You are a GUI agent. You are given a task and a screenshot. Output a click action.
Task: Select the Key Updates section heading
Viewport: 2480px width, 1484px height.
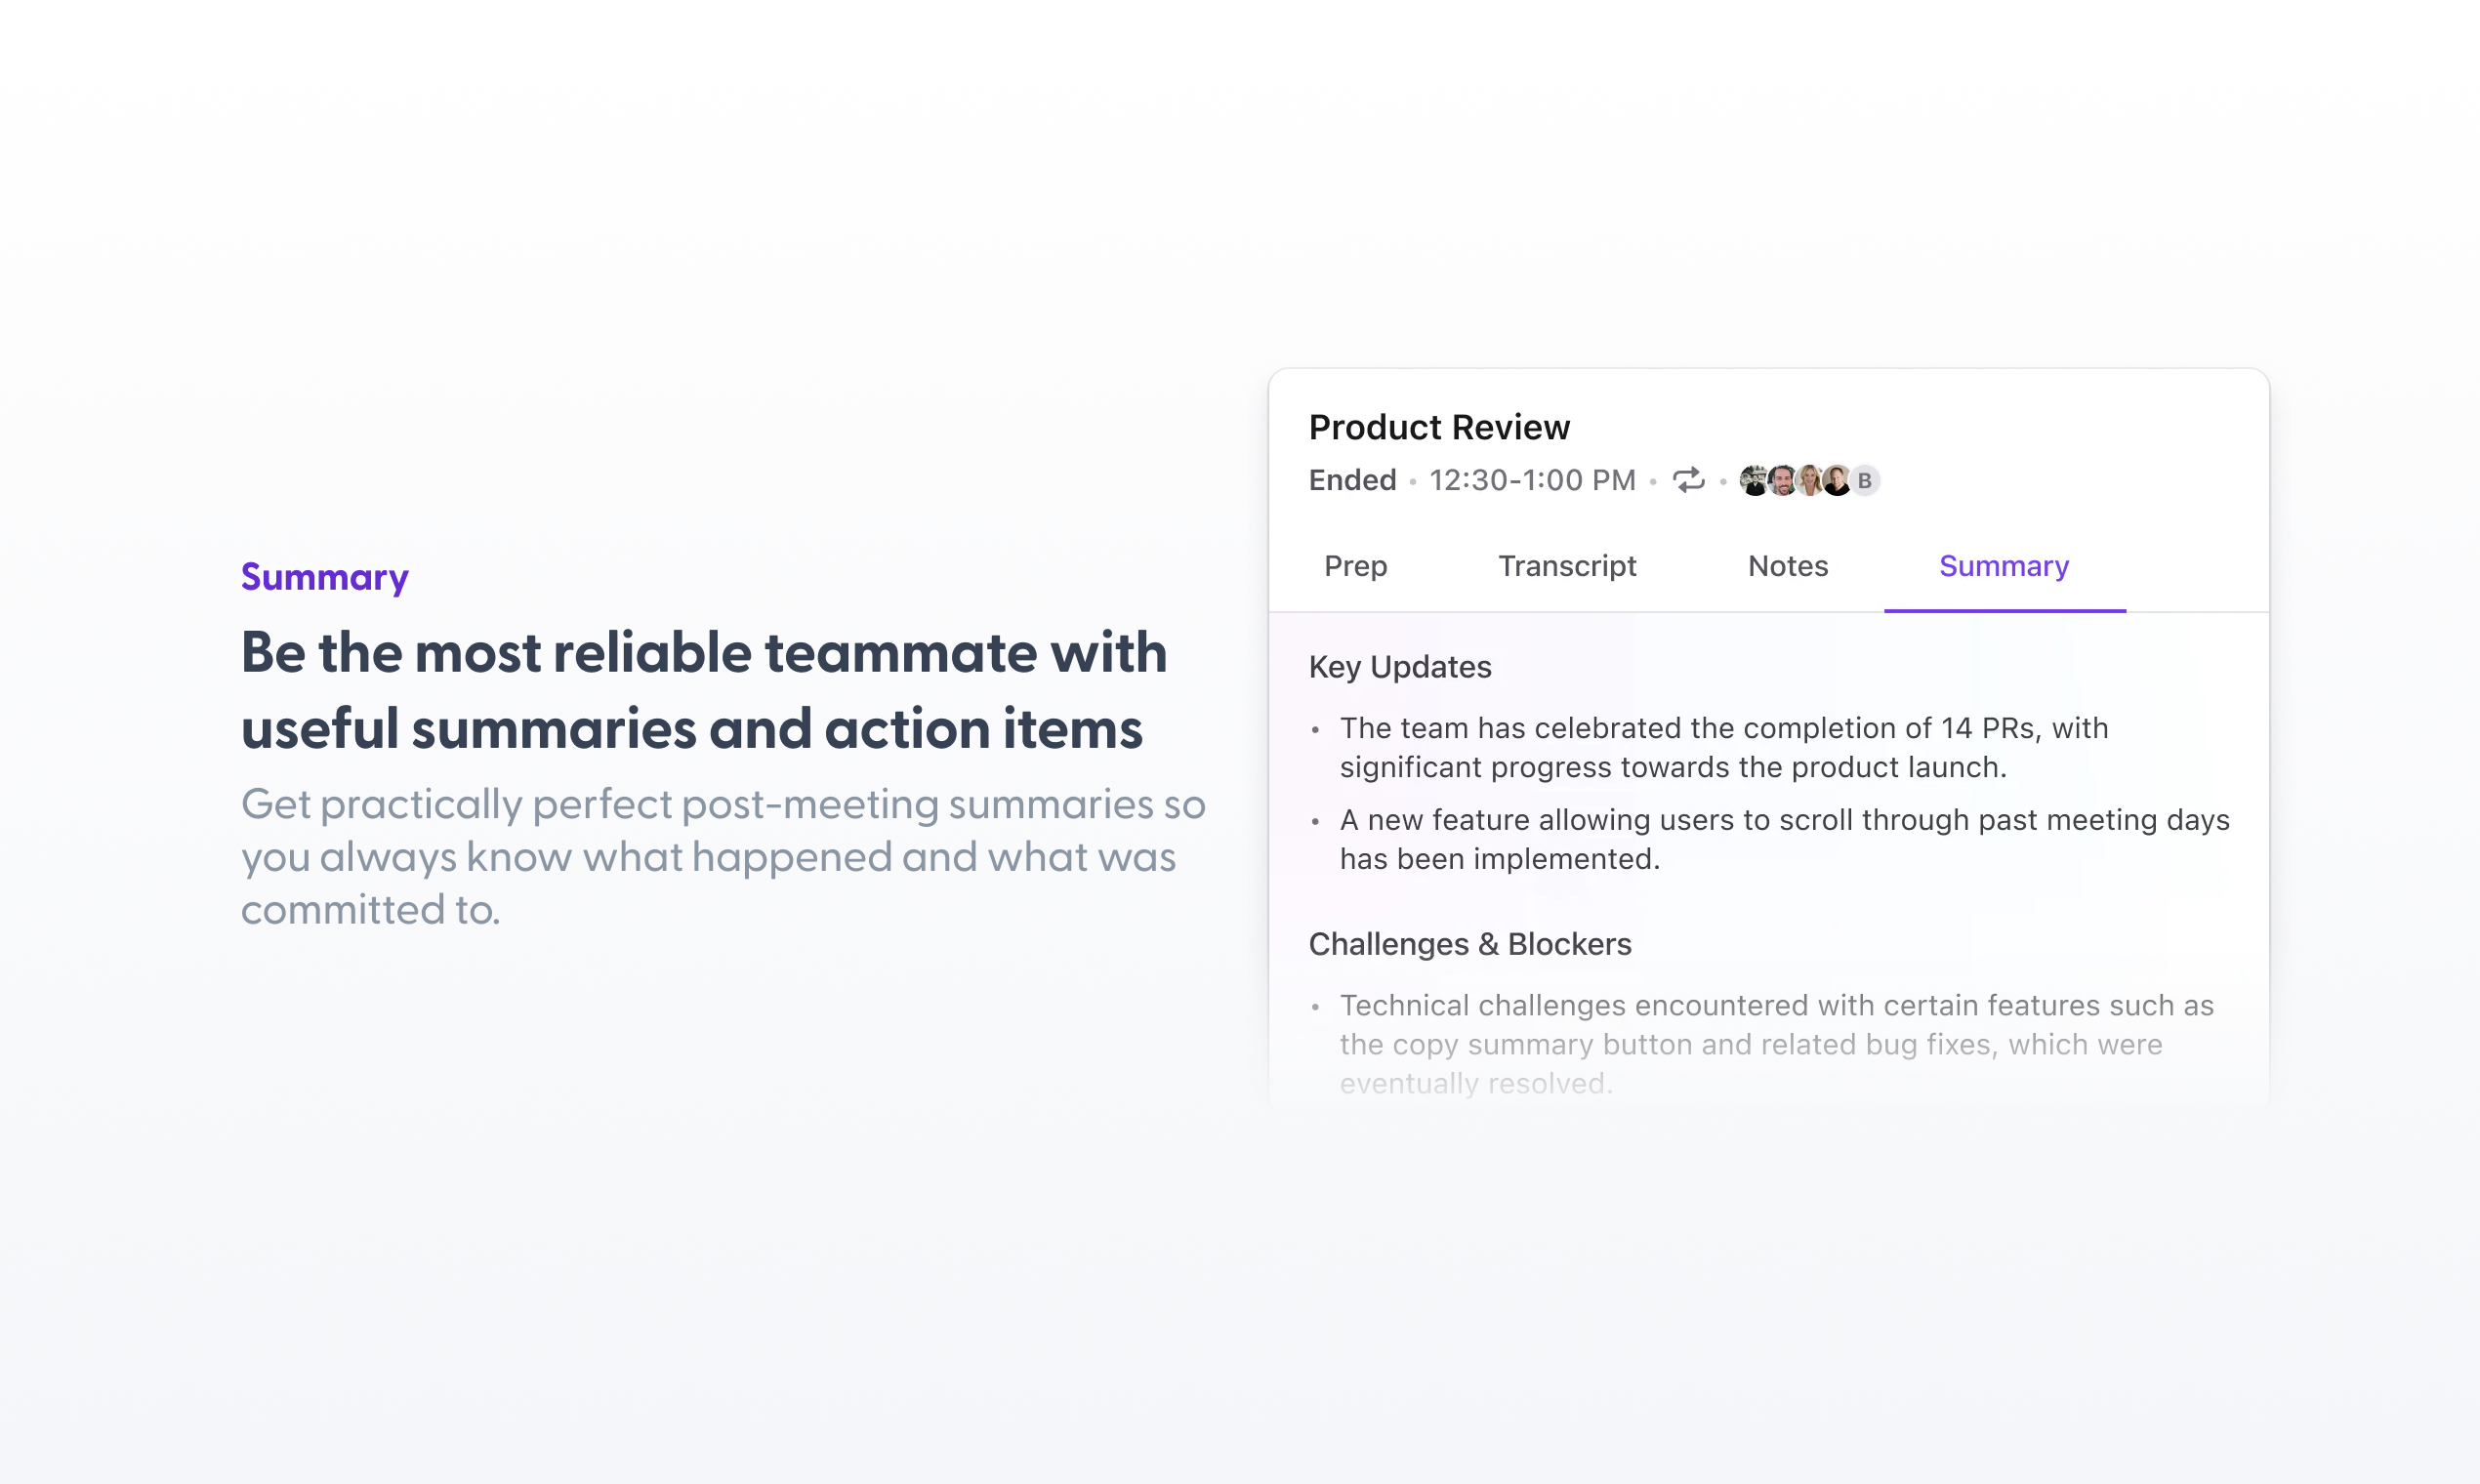click(1400, 667)
